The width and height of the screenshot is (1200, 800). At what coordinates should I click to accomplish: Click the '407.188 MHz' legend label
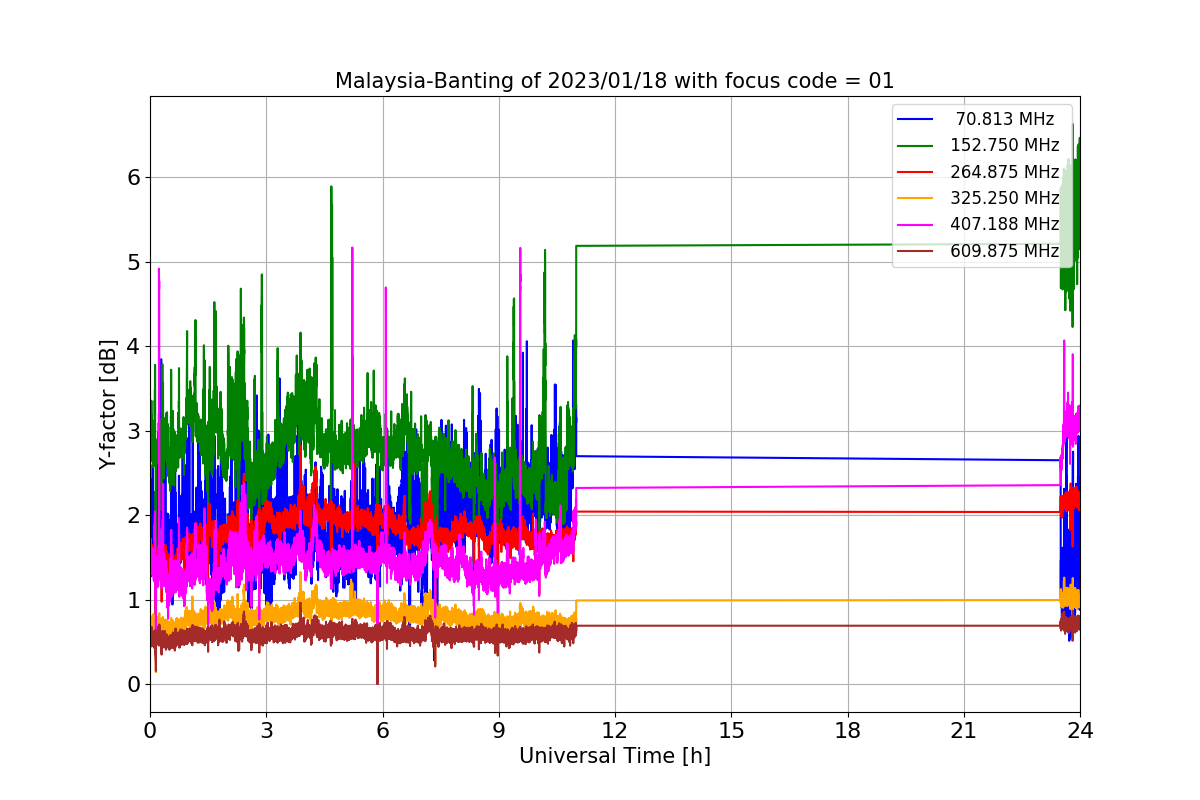pos(1005,224)
